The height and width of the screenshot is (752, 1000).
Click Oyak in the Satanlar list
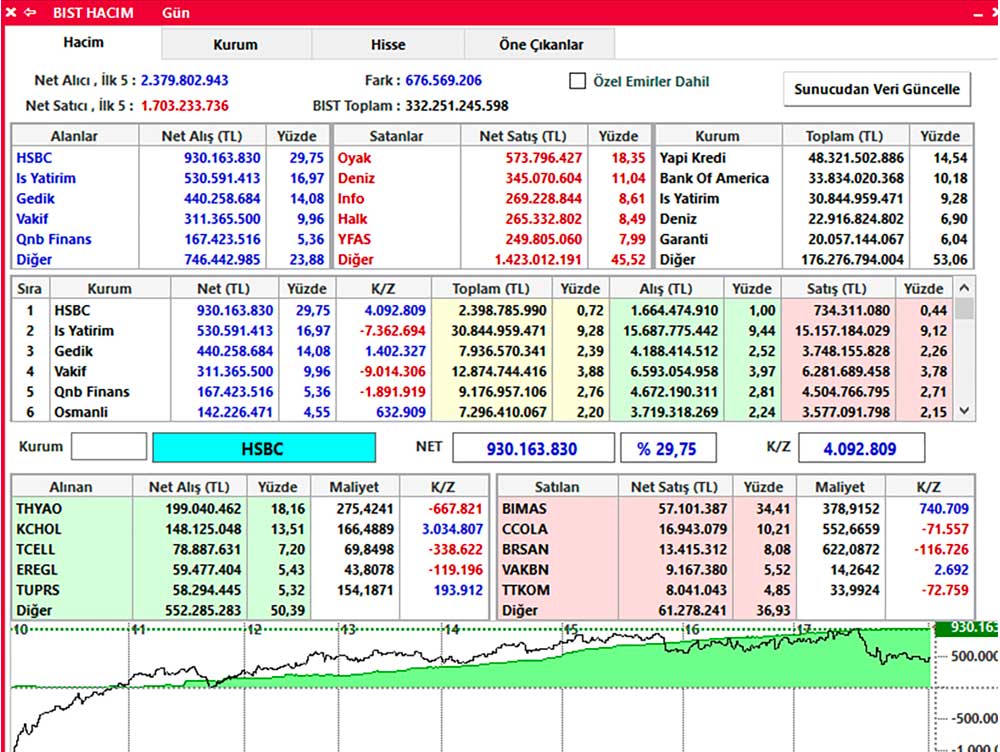pyautogui.click(x=354, y=158)
